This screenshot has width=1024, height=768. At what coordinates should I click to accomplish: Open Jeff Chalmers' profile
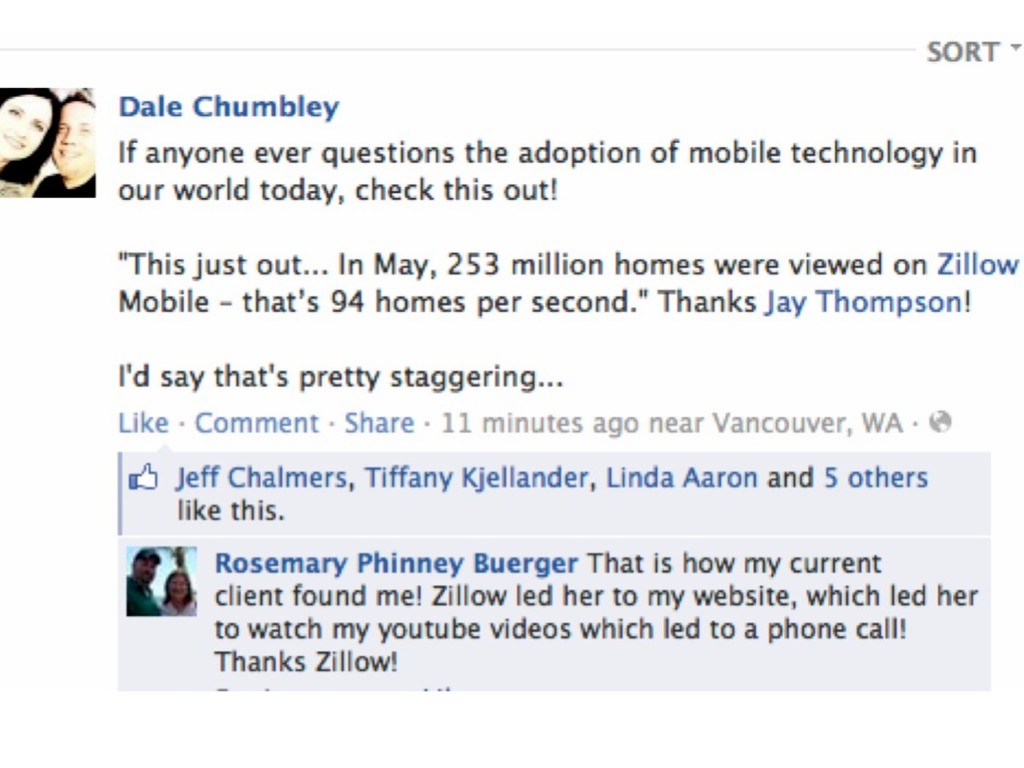(262, 478)
